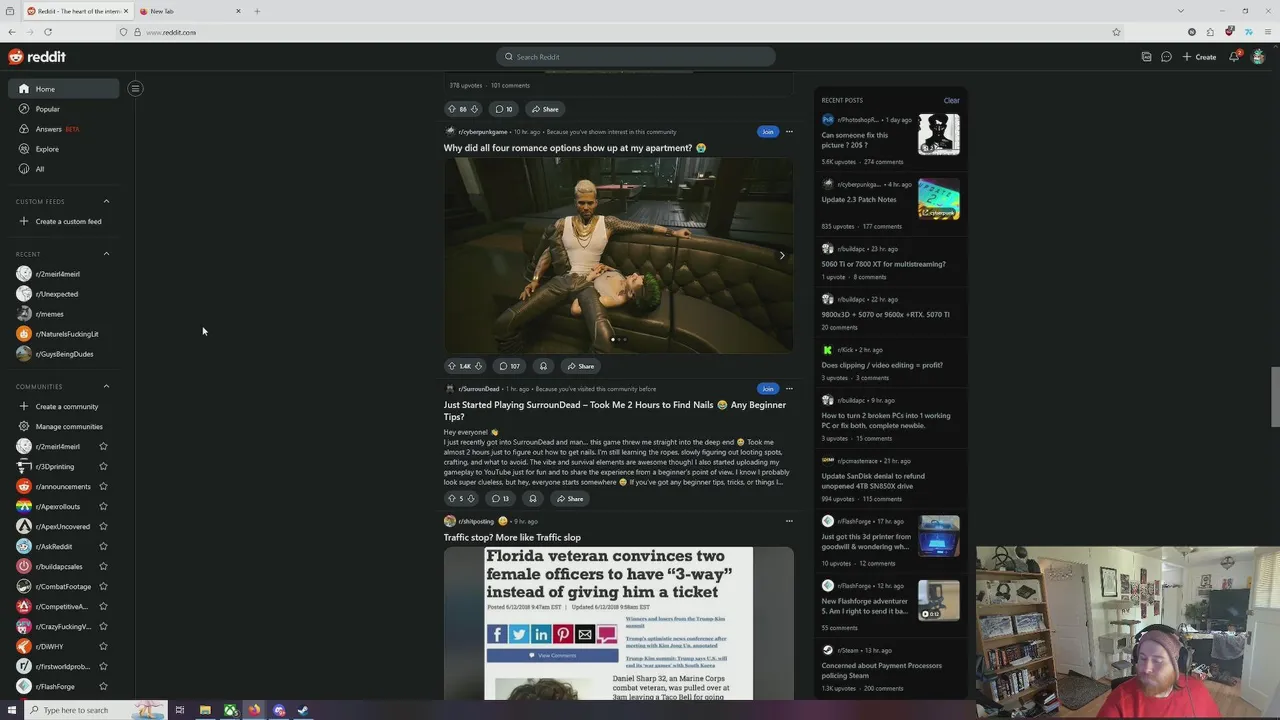Open the browser's list all tabs dropdown
1280x720 pixels.
coord(1180,11)
